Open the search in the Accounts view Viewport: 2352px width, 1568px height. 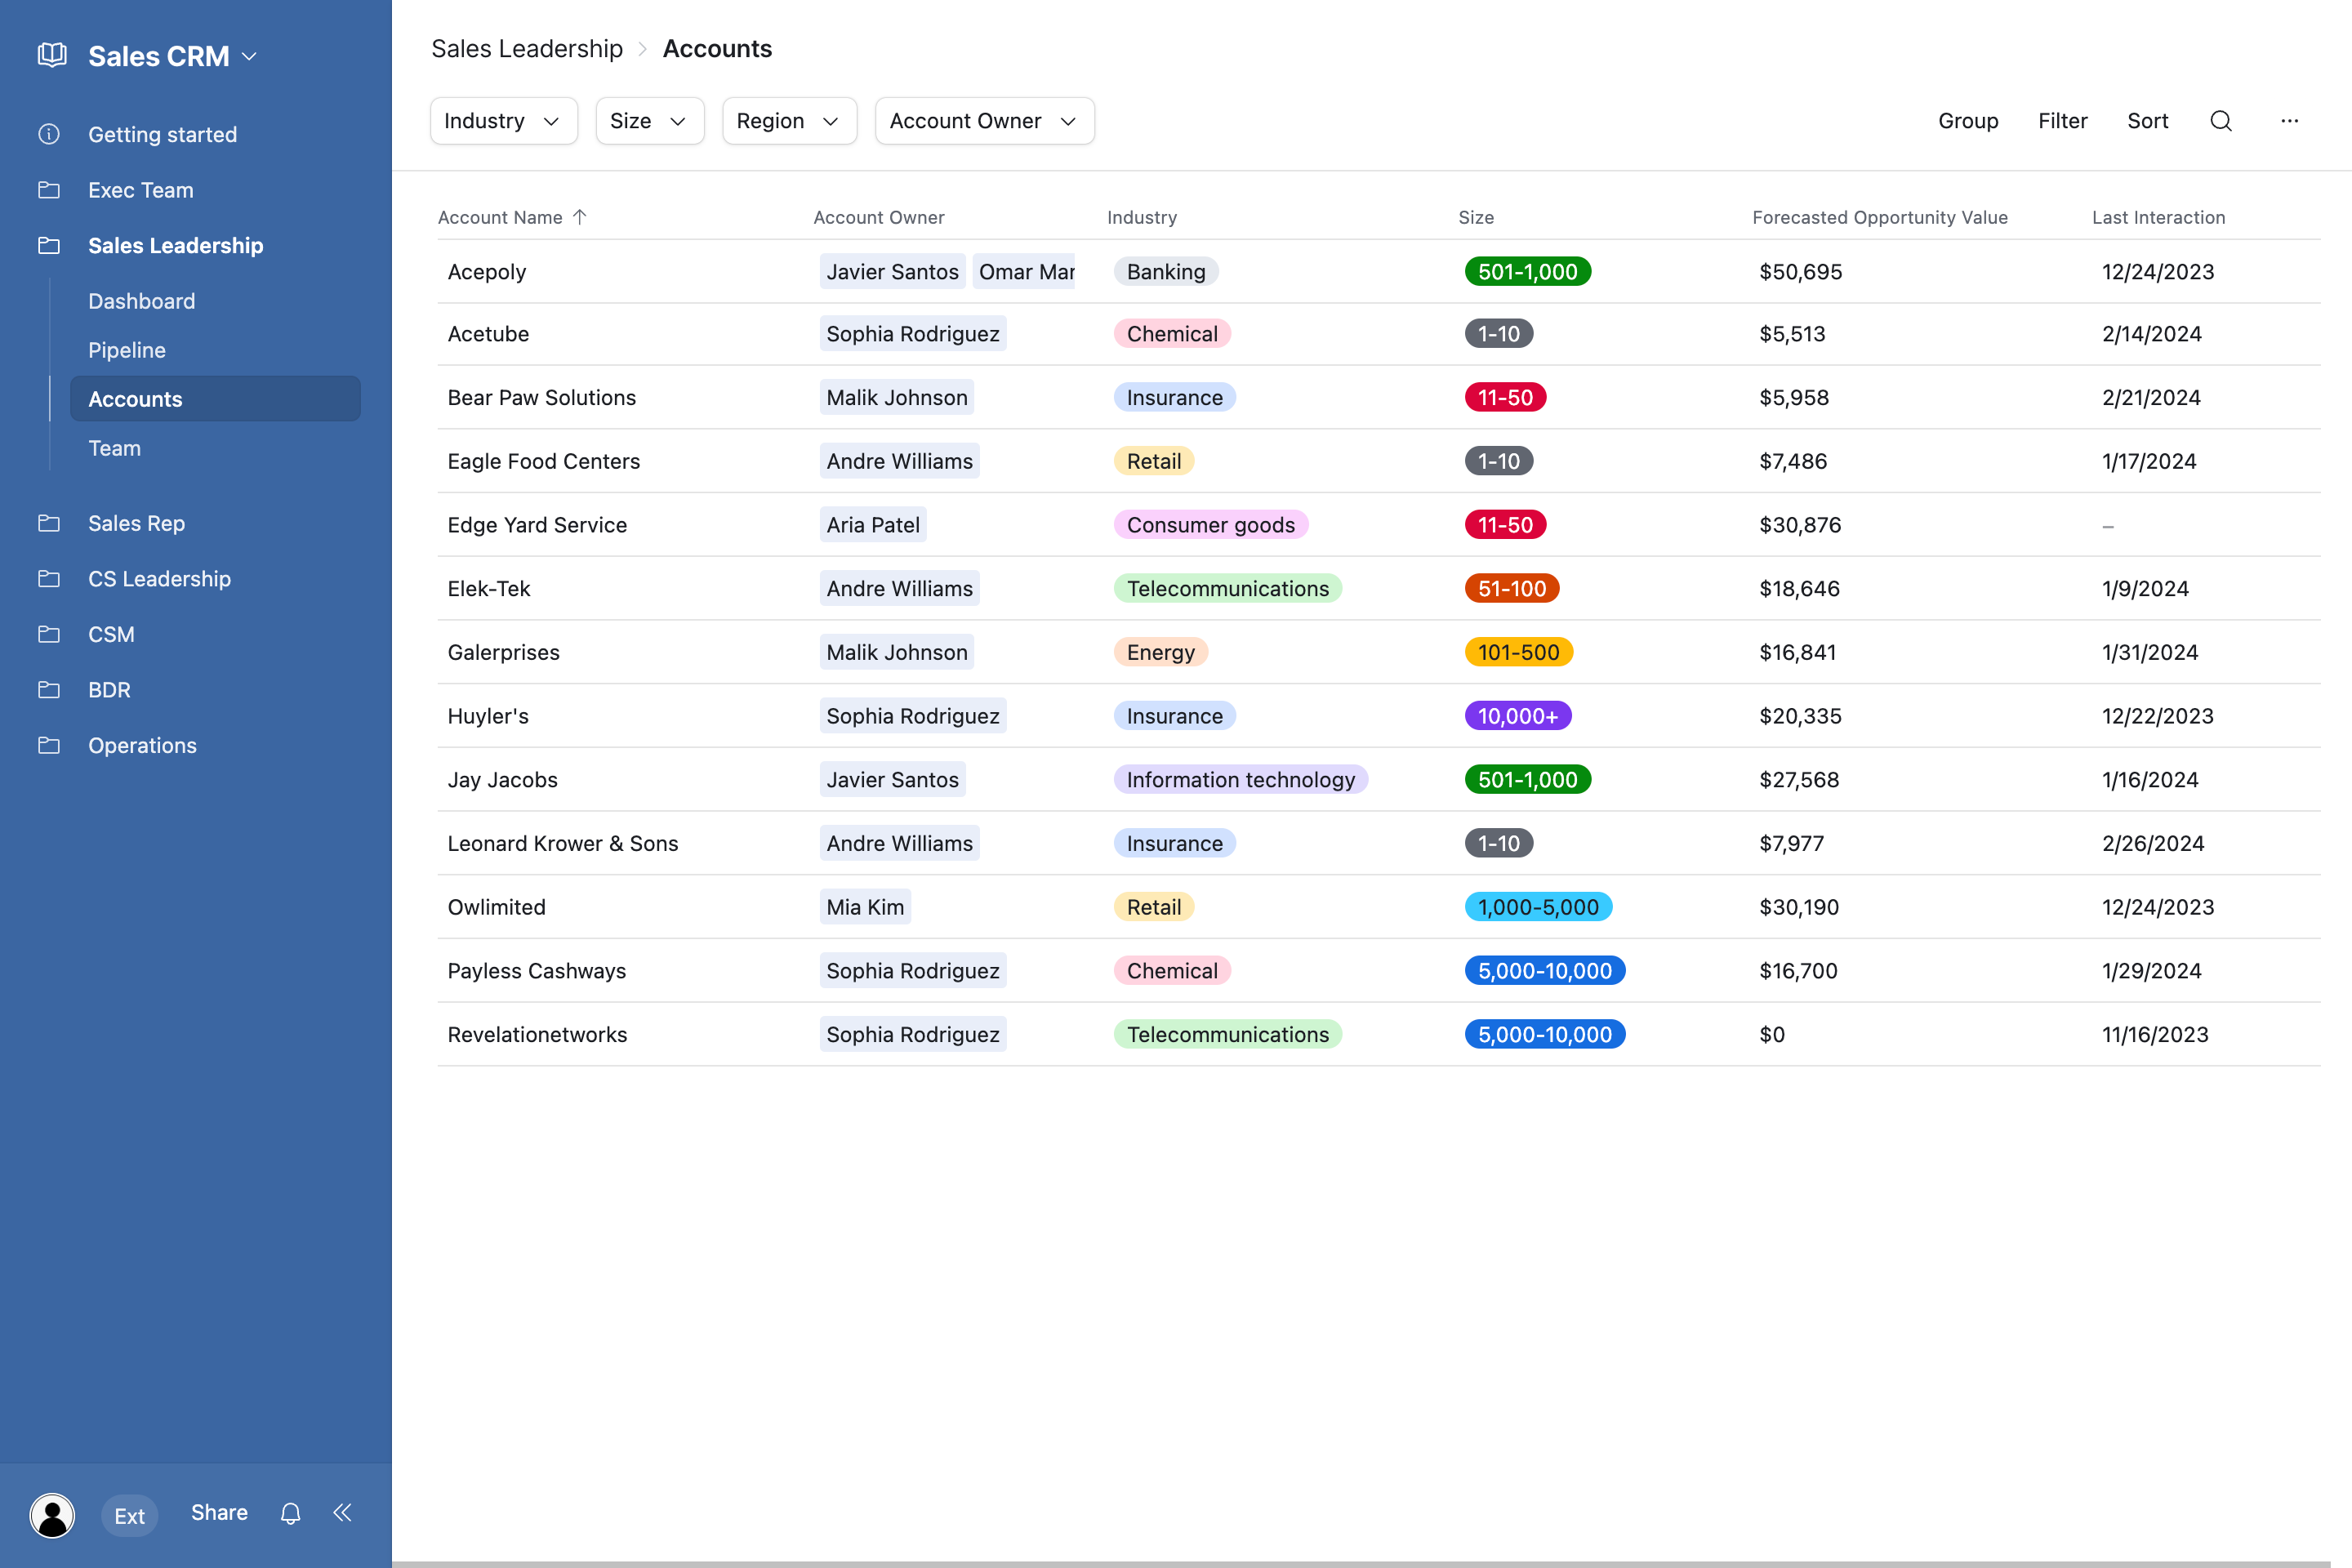[x=2221, y=120]
